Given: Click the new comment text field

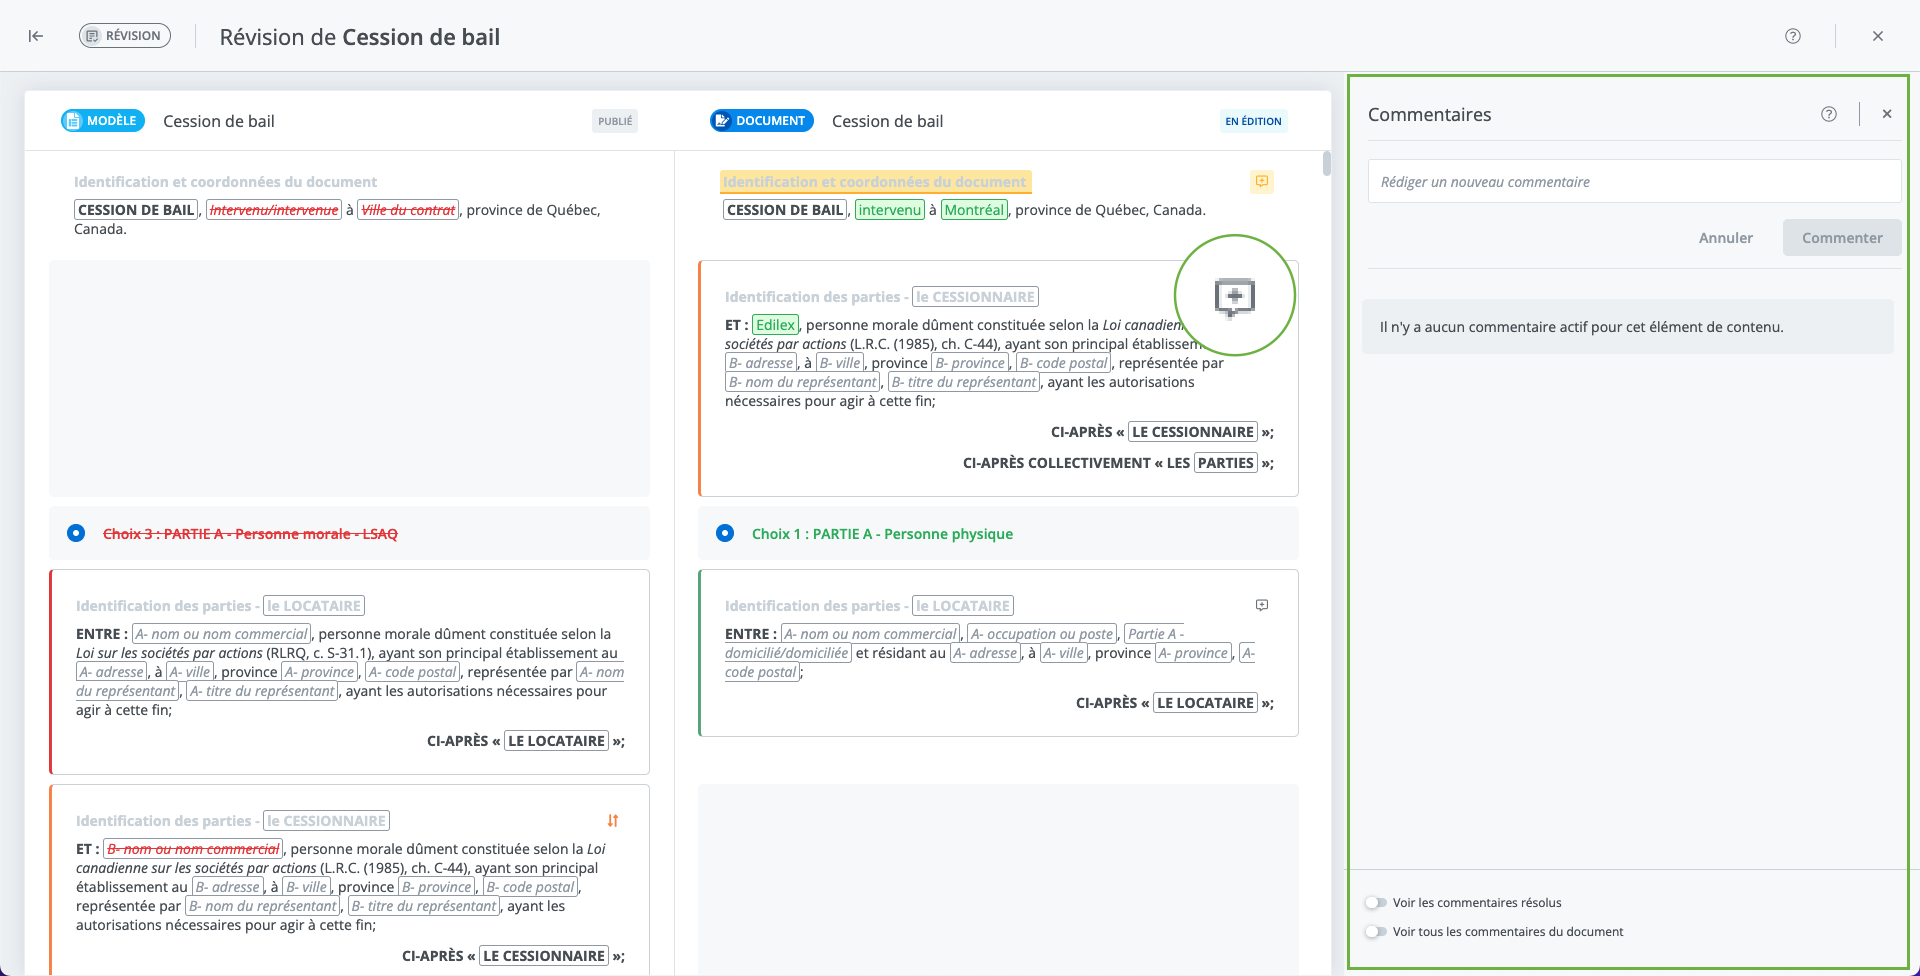Looking at the screenshot, I should click(x=1634, y=182).
